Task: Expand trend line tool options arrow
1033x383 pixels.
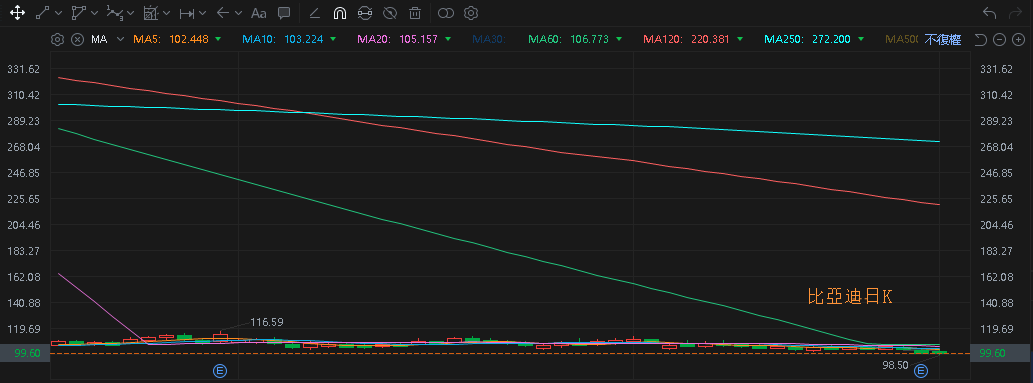Action: [x=59, y=13]
